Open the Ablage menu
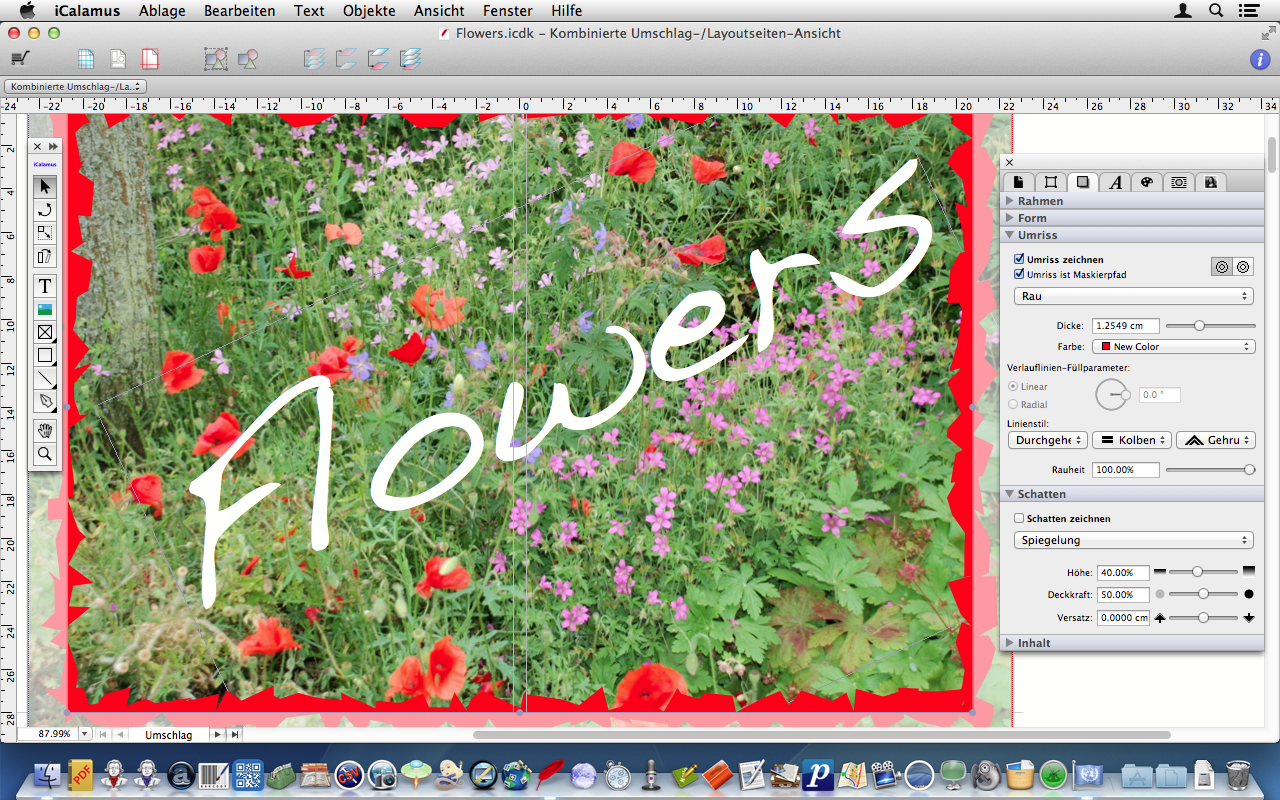Image resolution: width=1280 pixels, height=800 pixels. (x=161, y=11)
